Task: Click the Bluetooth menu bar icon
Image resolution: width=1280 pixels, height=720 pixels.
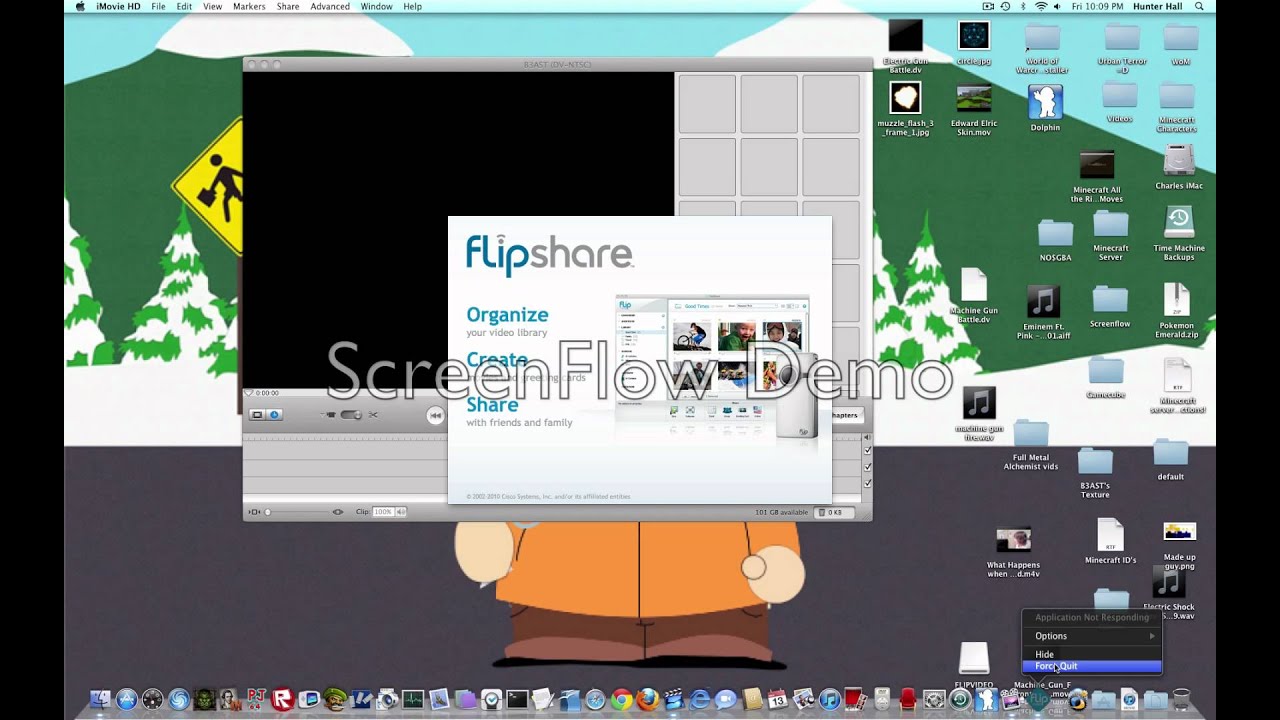Action: point(1023,6)
